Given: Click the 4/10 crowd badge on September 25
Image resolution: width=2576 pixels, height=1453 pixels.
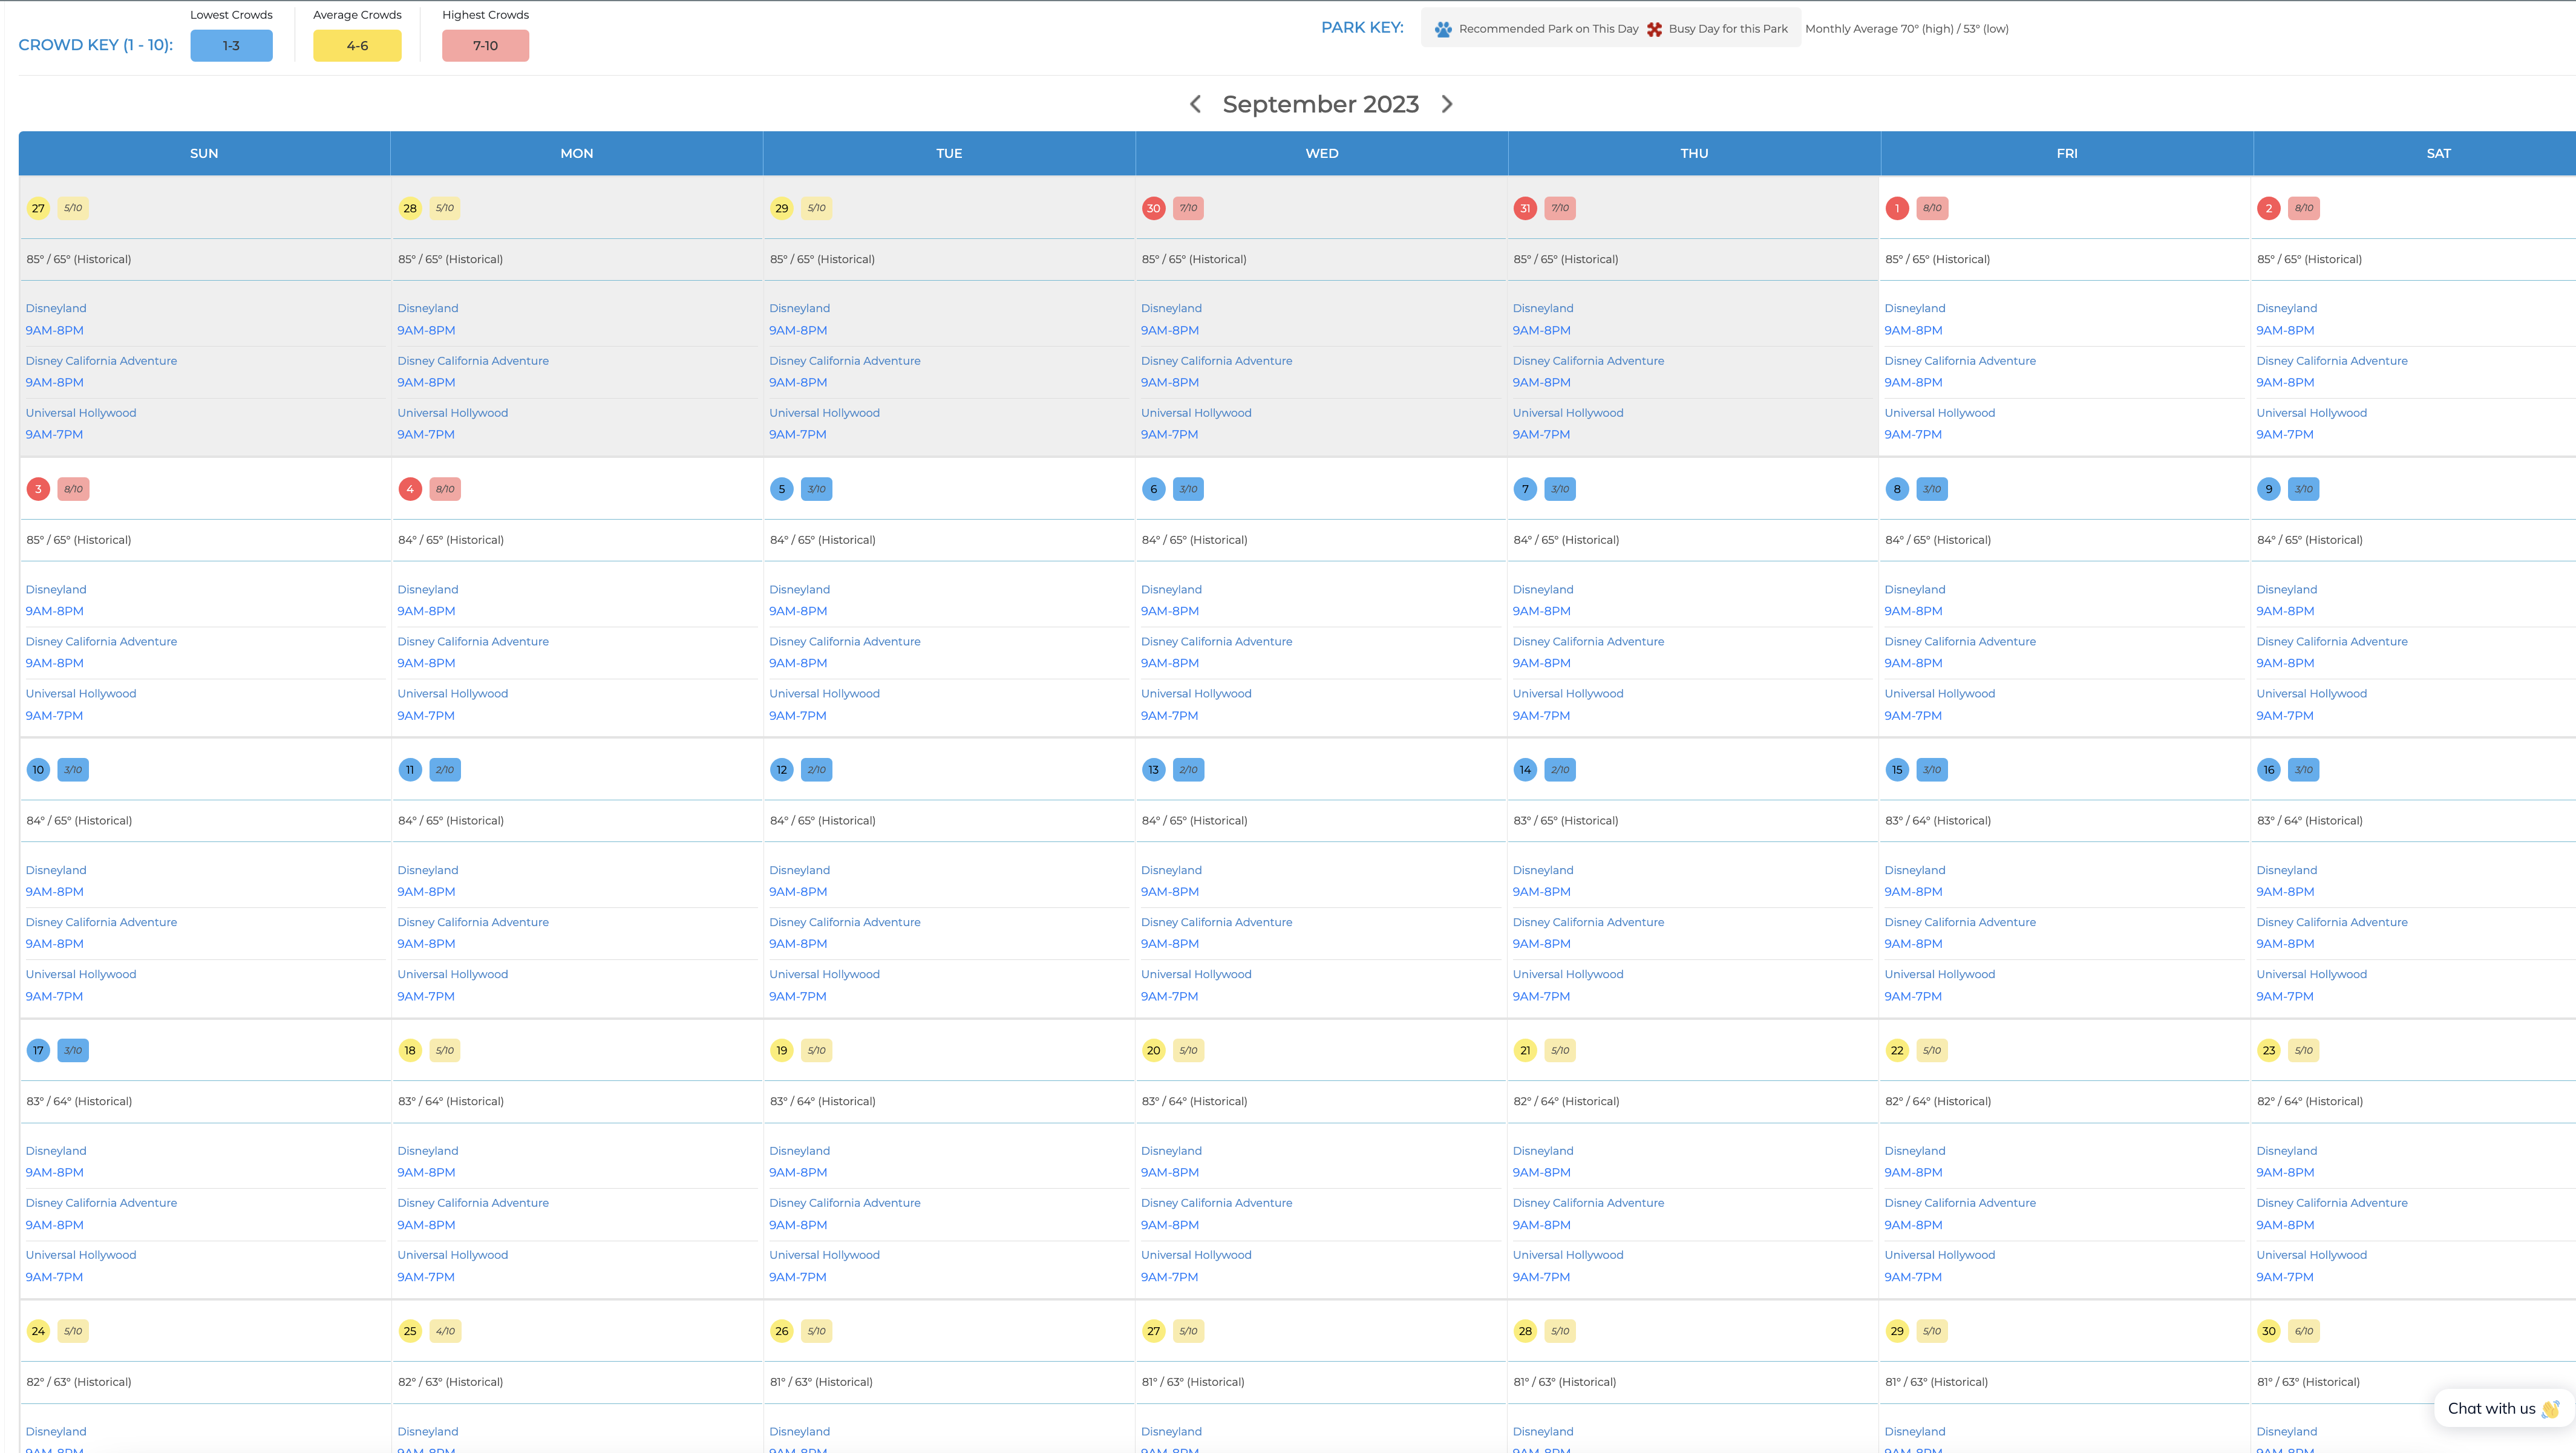Looking at the screenshot, I should click(x=445, y=1331).
